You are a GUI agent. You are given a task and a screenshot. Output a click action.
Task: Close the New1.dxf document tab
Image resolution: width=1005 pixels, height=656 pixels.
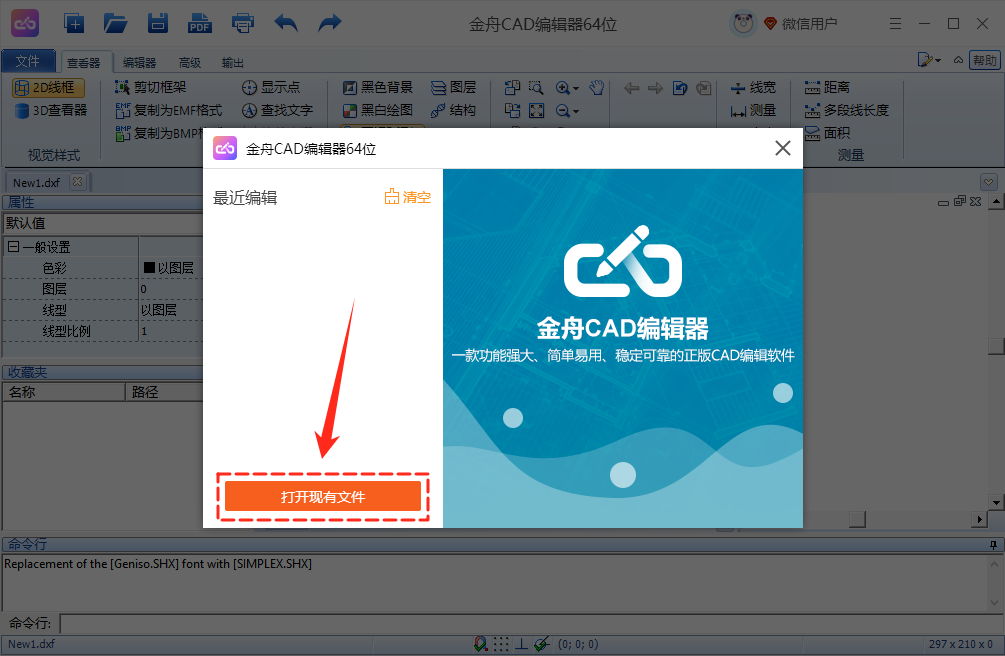[x=78, y=182]
